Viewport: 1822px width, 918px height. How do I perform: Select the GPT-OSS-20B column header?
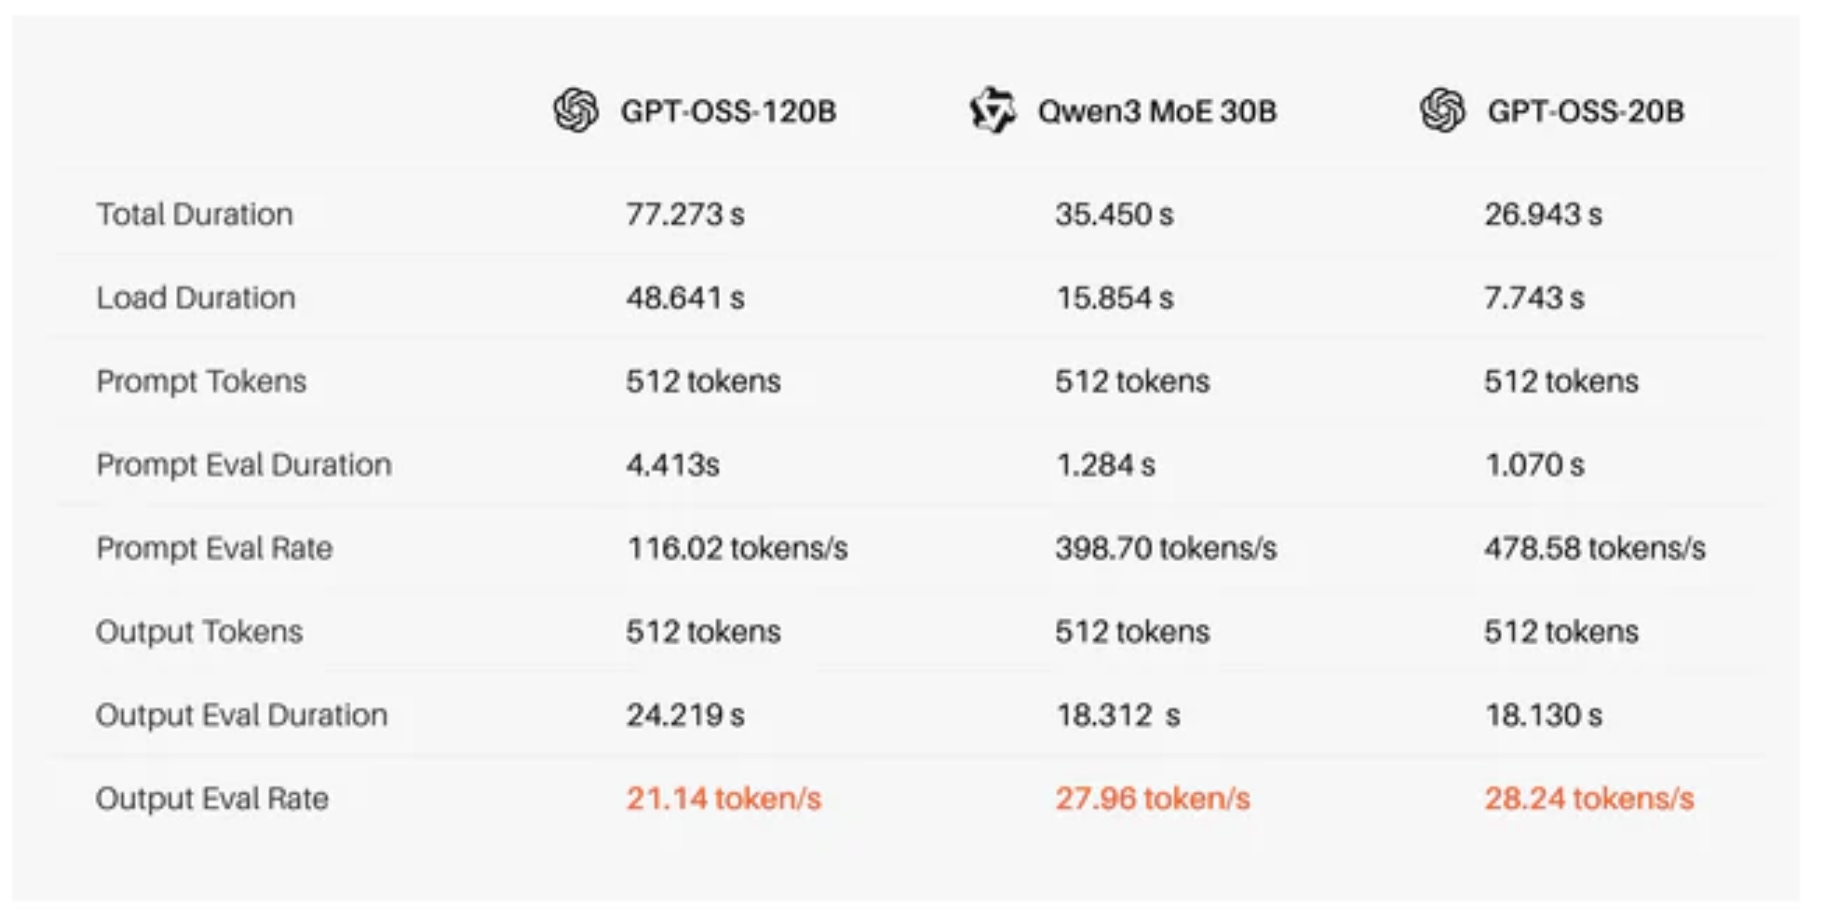1585,111
